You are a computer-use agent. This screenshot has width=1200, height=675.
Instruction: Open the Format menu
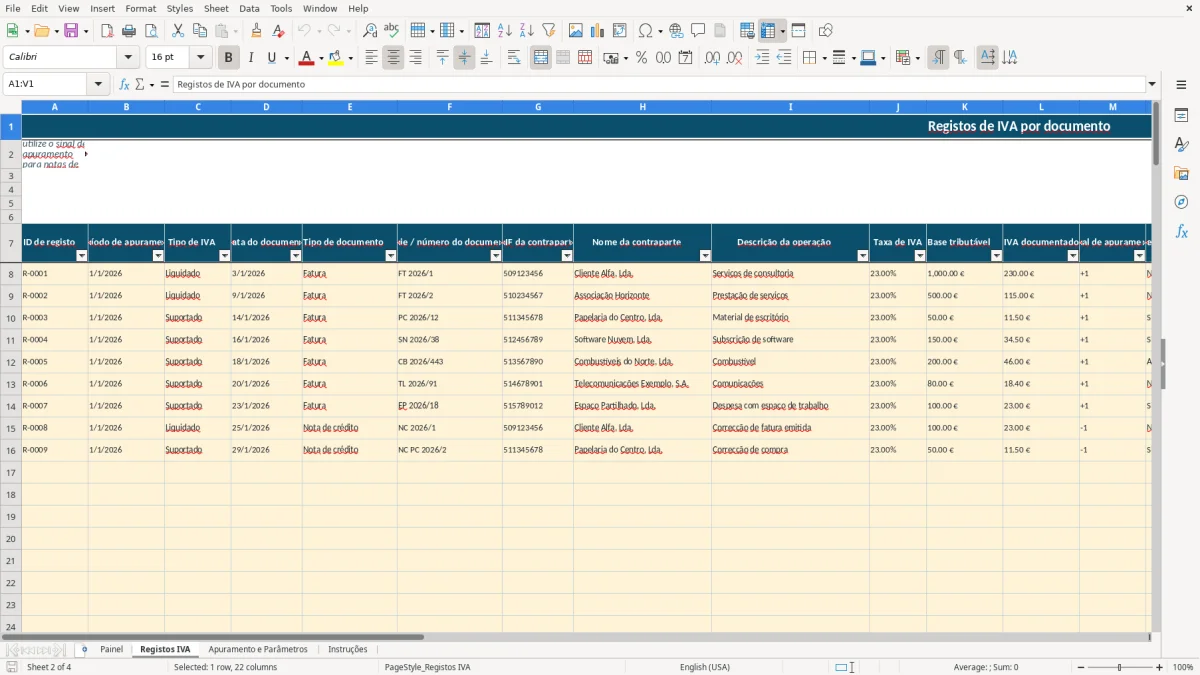140,8
